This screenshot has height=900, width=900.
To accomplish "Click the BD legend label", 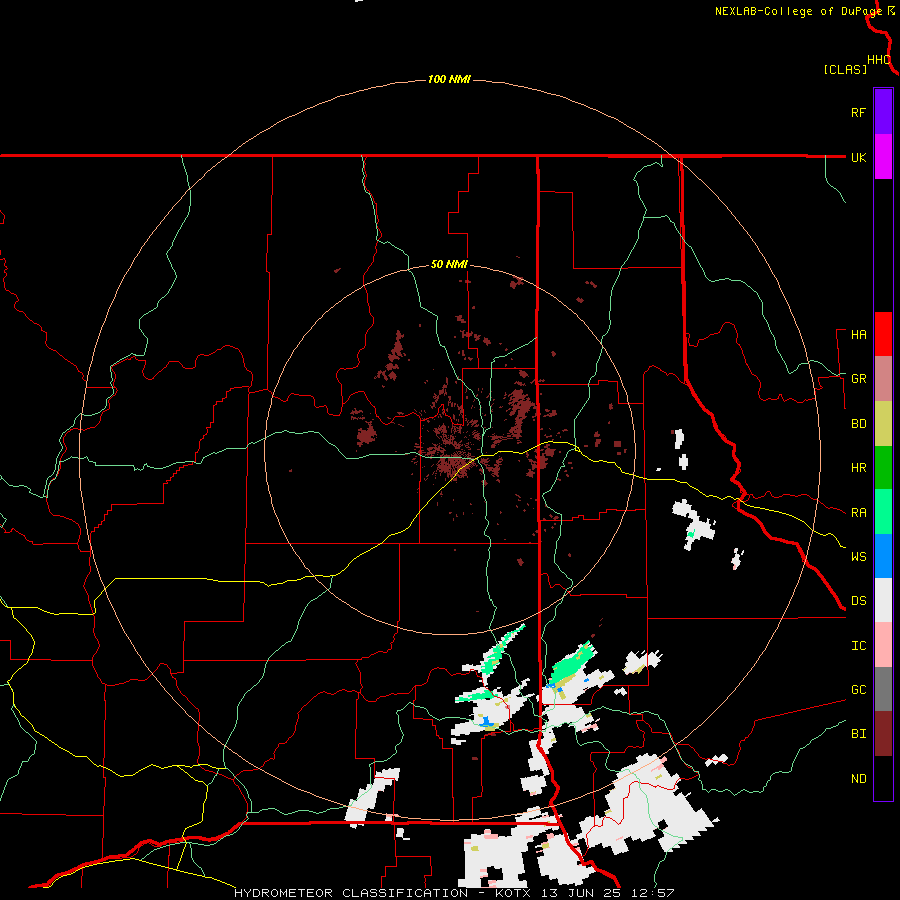I will point(858,424).
